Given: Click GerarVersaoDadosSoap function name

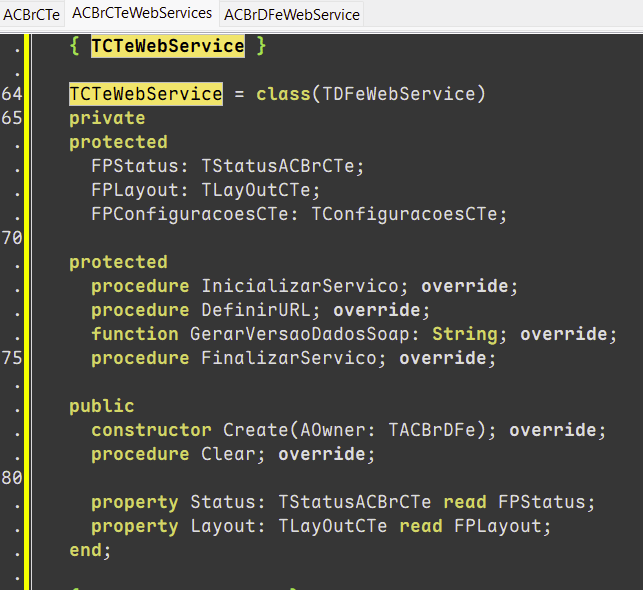Looking at the screenshot, I should [300, 334].
